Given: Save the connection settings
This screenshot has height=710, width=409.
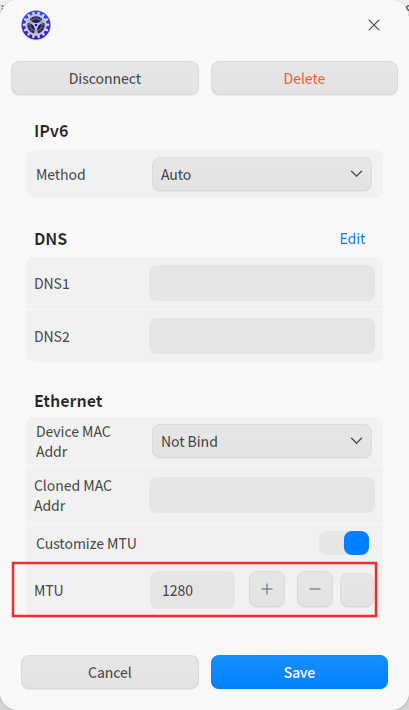Looking at the screenshot, I should (299, 672).
